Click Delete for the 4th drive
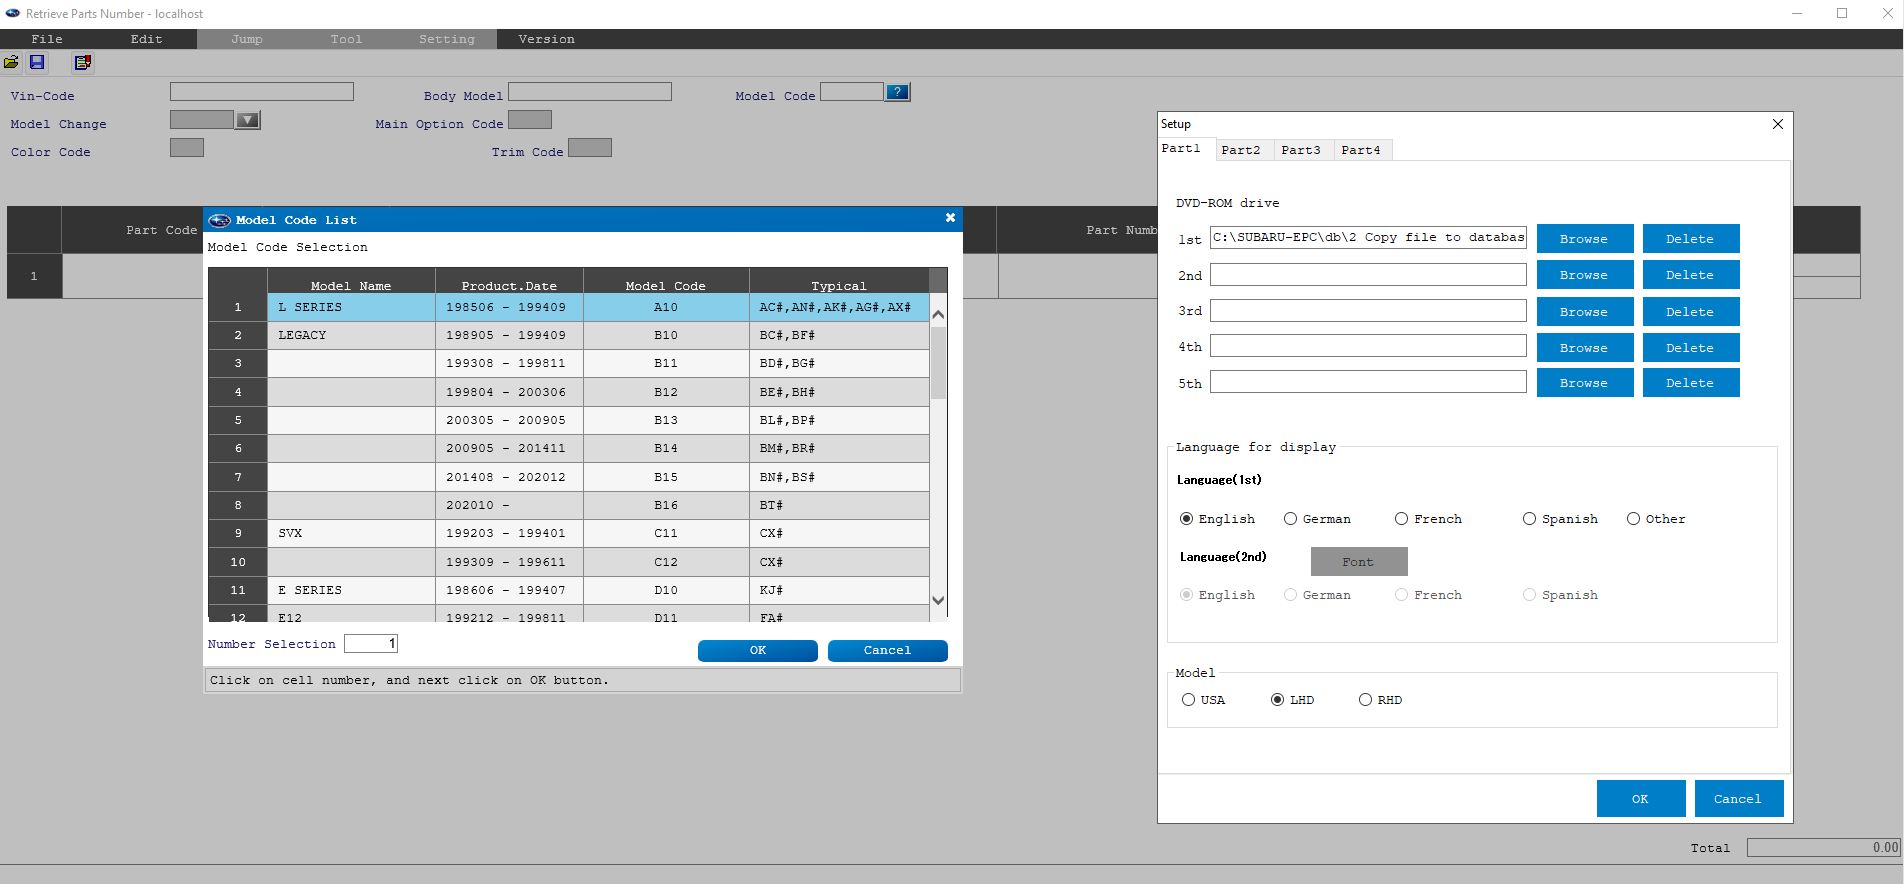This screenshot has width=1904, height=884. (x=1691, y=348)
